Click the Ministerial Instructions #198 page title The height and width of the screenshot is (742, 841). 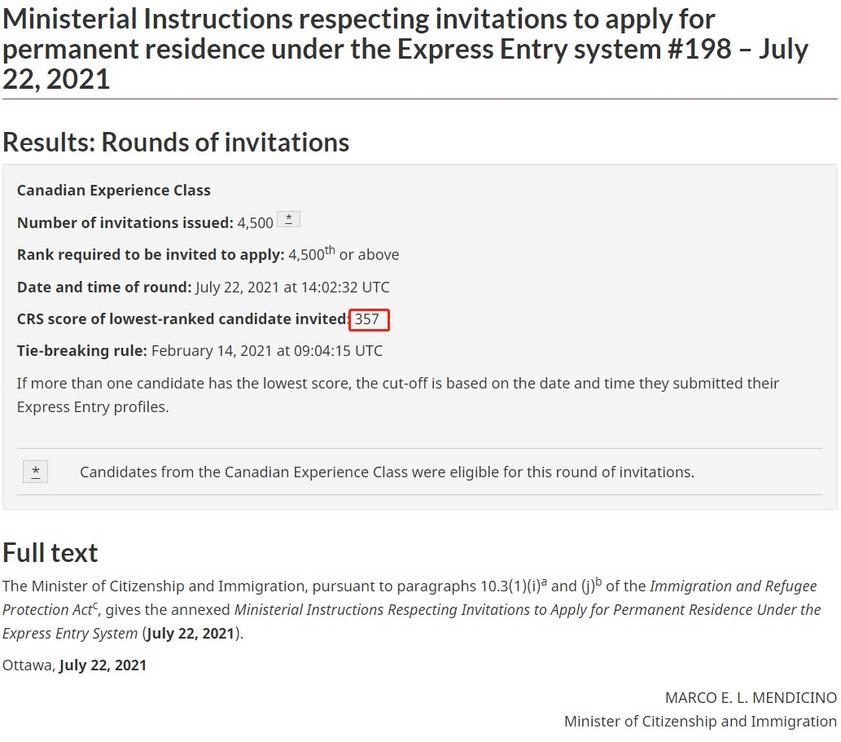[x=405, y=49]
